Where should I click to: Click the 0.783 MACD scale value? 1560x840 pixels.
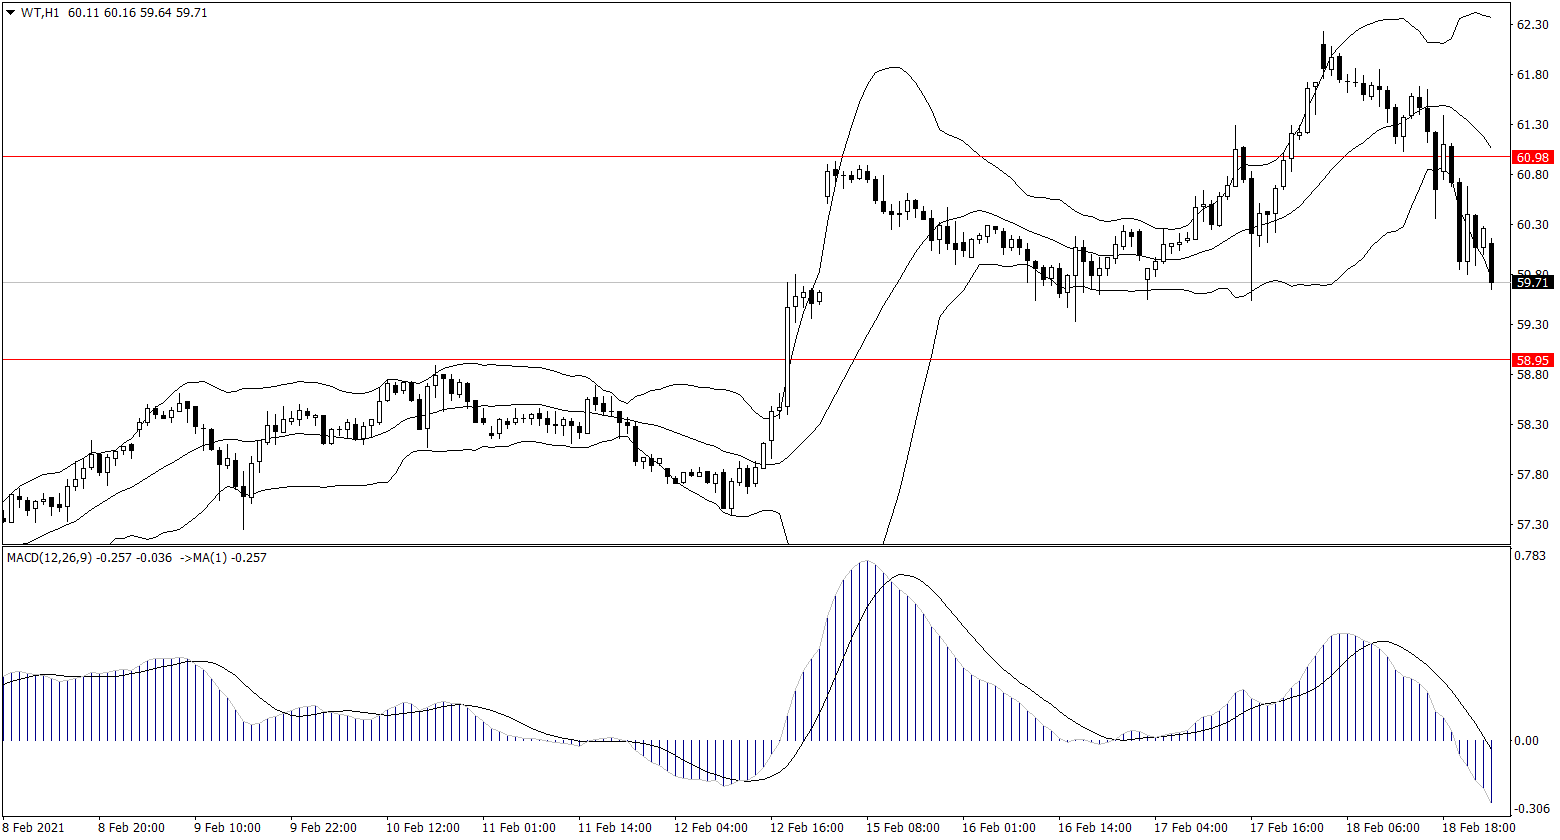pyautogui.click(x=1531, y=556)
